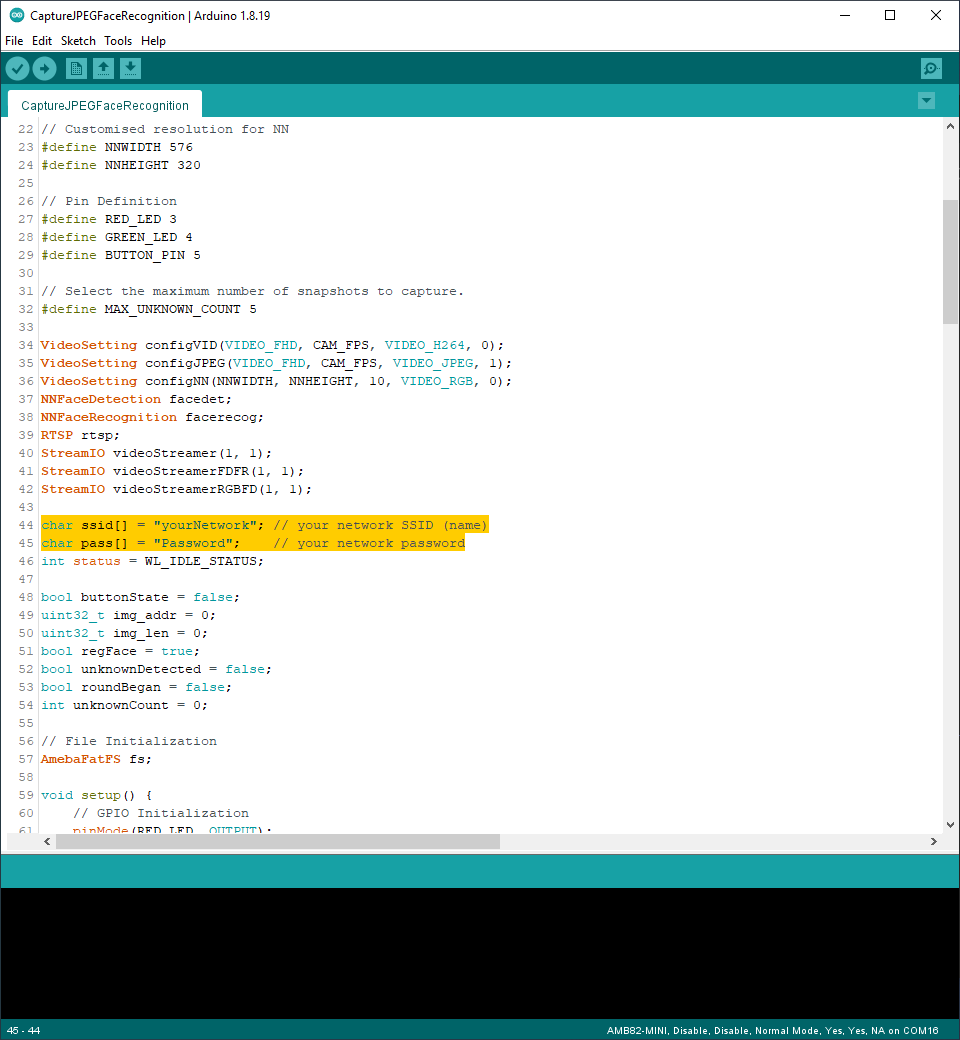Click the horizontal scrollbar right arrow
Viewport: 960px width, 1040px height.
pyautogui.click(x=933, y=842)
